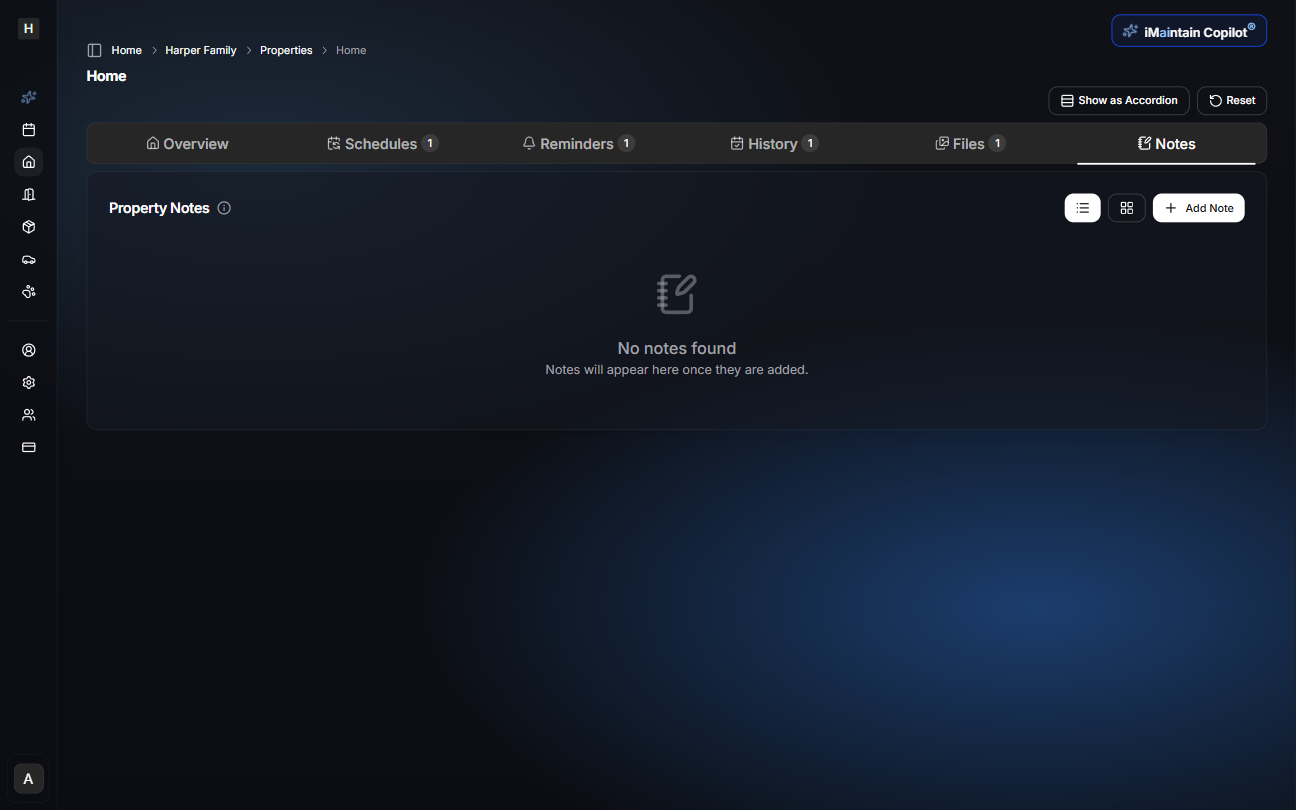Open the box-shaped assets icon in sidebar

coord(29,227)
